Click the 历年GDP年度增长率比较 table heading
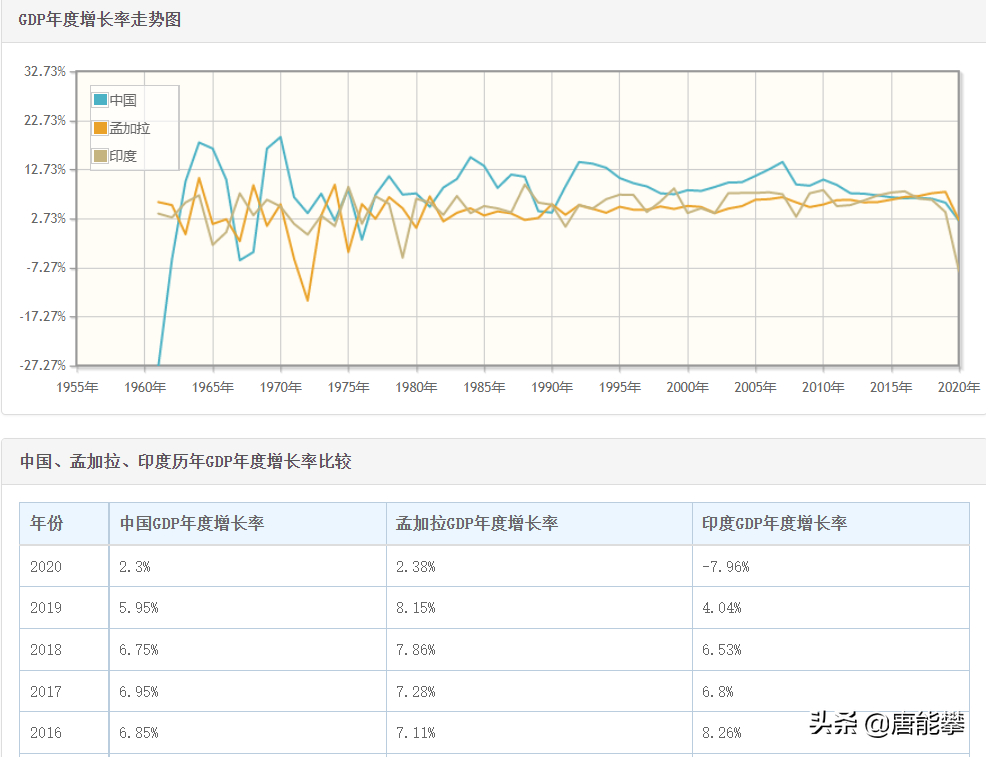 point(186,461)
